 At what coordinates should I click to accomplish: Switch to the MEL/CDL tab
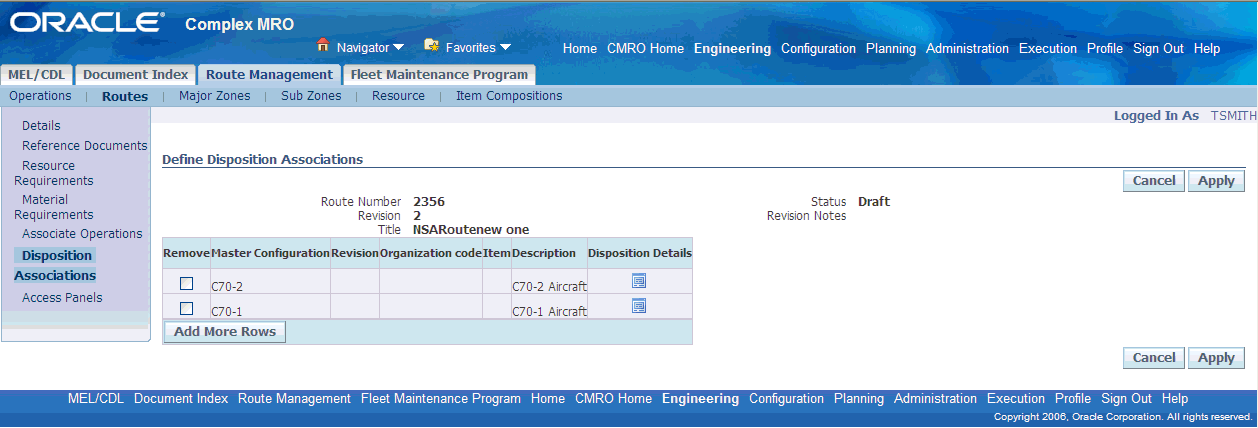point(37,75)
